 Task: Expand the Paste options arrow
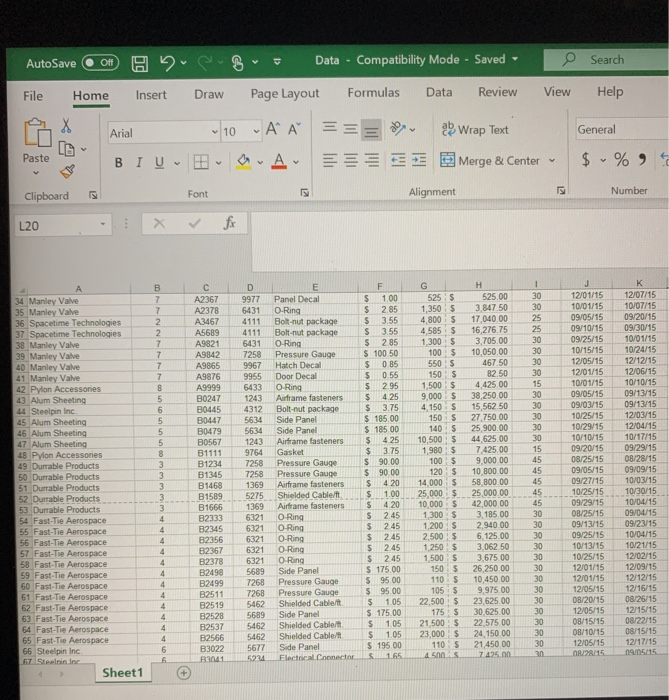tap(36, 173)
